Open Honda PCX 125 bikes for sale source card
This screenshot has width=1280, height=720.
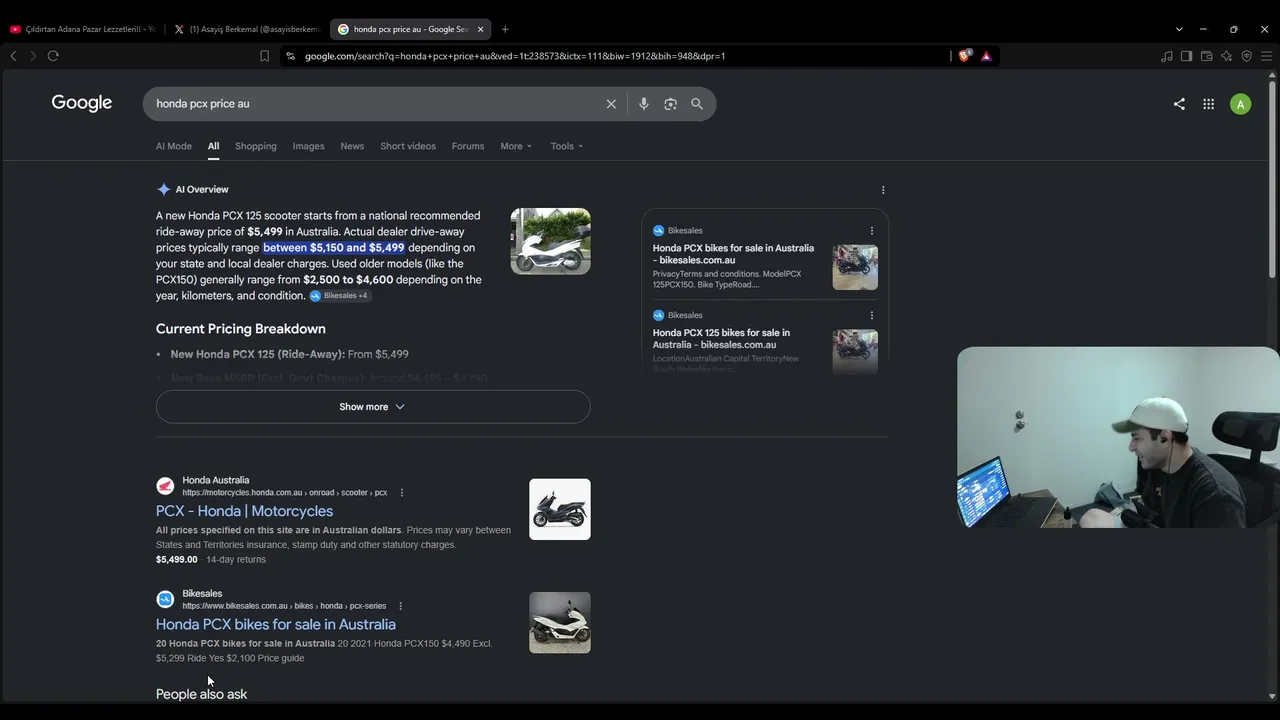[x=721, y=339]
